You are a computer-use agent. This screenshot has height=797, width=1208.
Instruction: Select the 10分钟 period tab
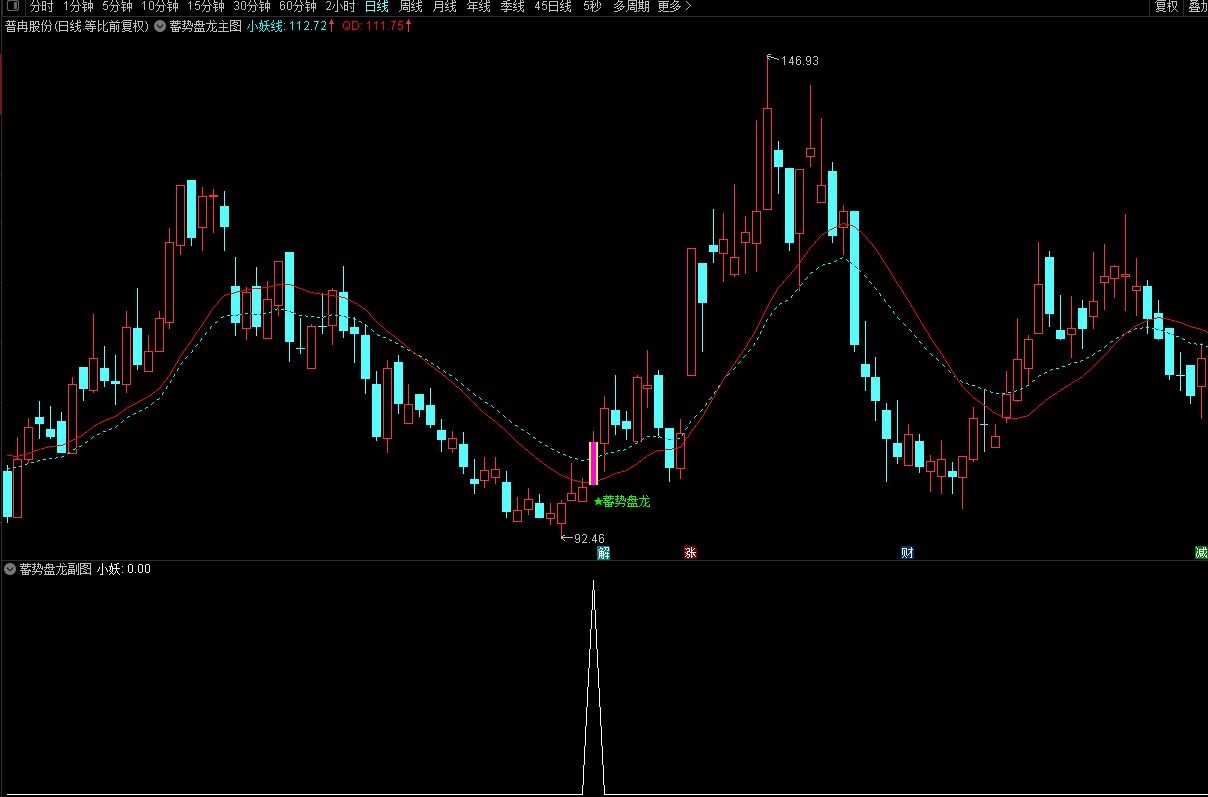[x=159, y=6]
